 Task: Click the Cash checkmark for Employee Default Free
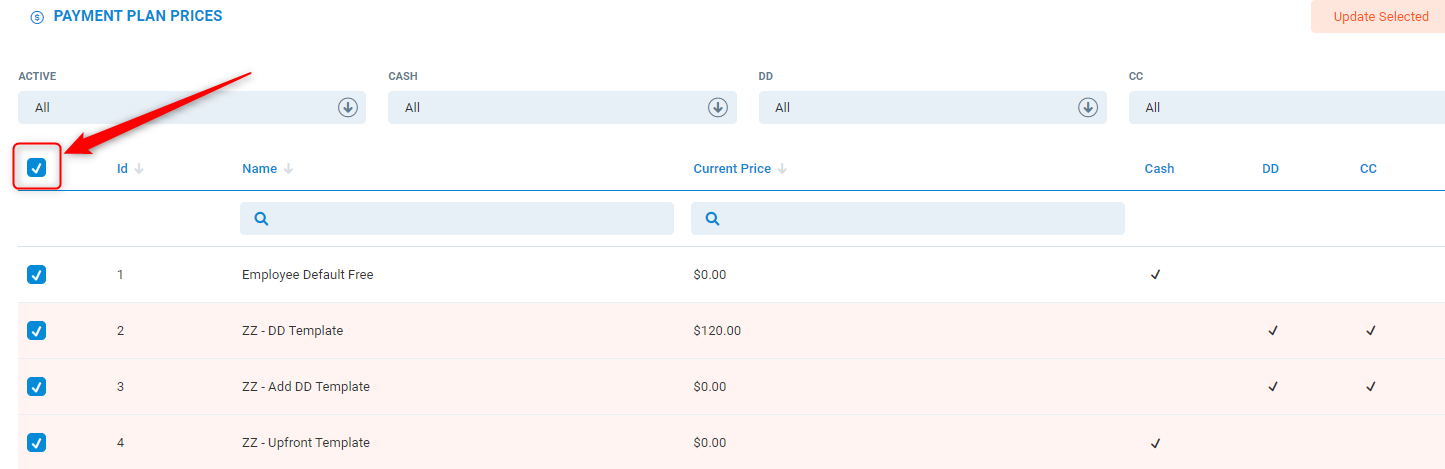pos(1155,275)
